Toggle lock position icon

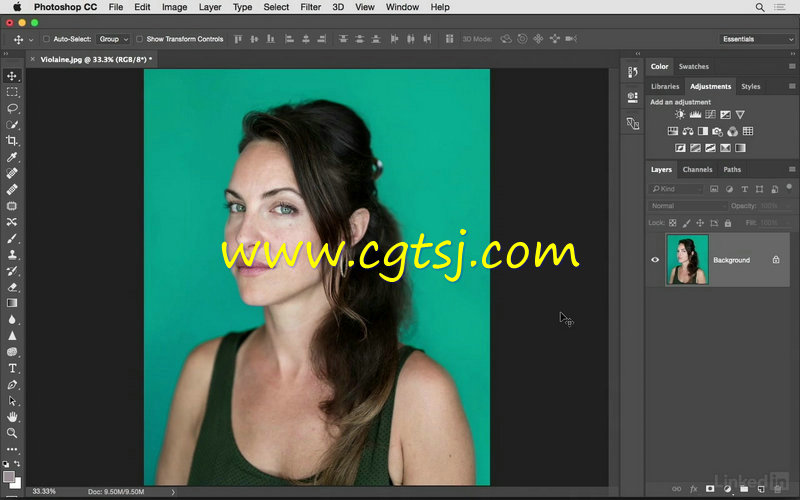click(700, 223)
